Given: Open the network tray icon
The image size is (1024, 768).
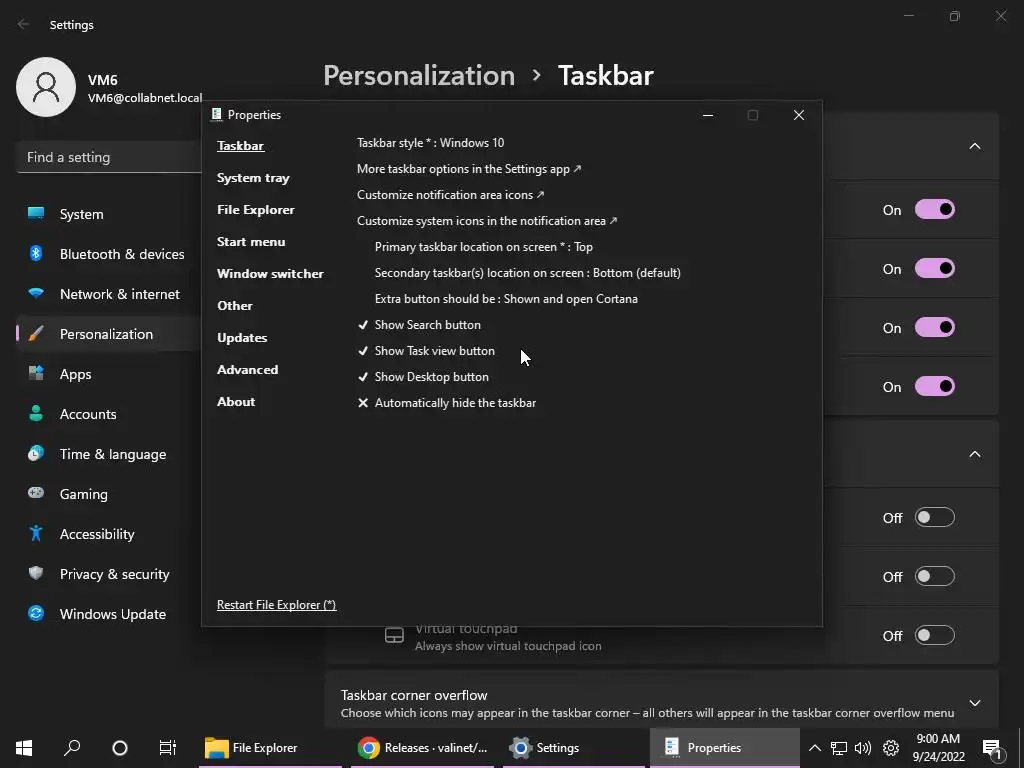Looking at the screenshot, I should click(x=839, y=748).
